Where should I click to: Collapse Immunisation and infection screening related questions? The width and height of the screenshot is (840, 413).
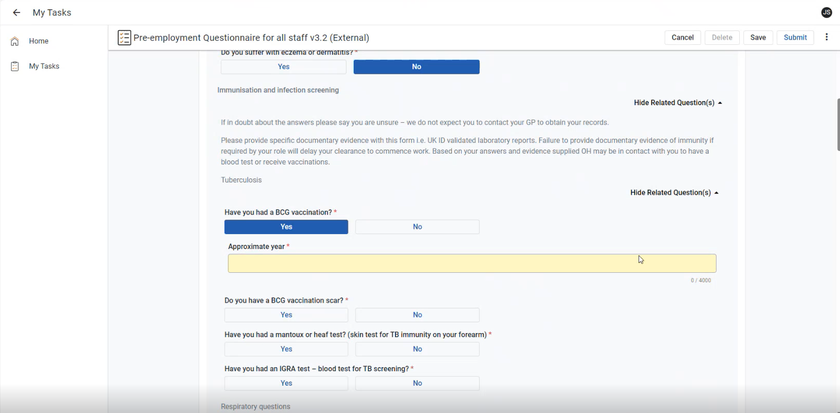(x=678, y=103)
